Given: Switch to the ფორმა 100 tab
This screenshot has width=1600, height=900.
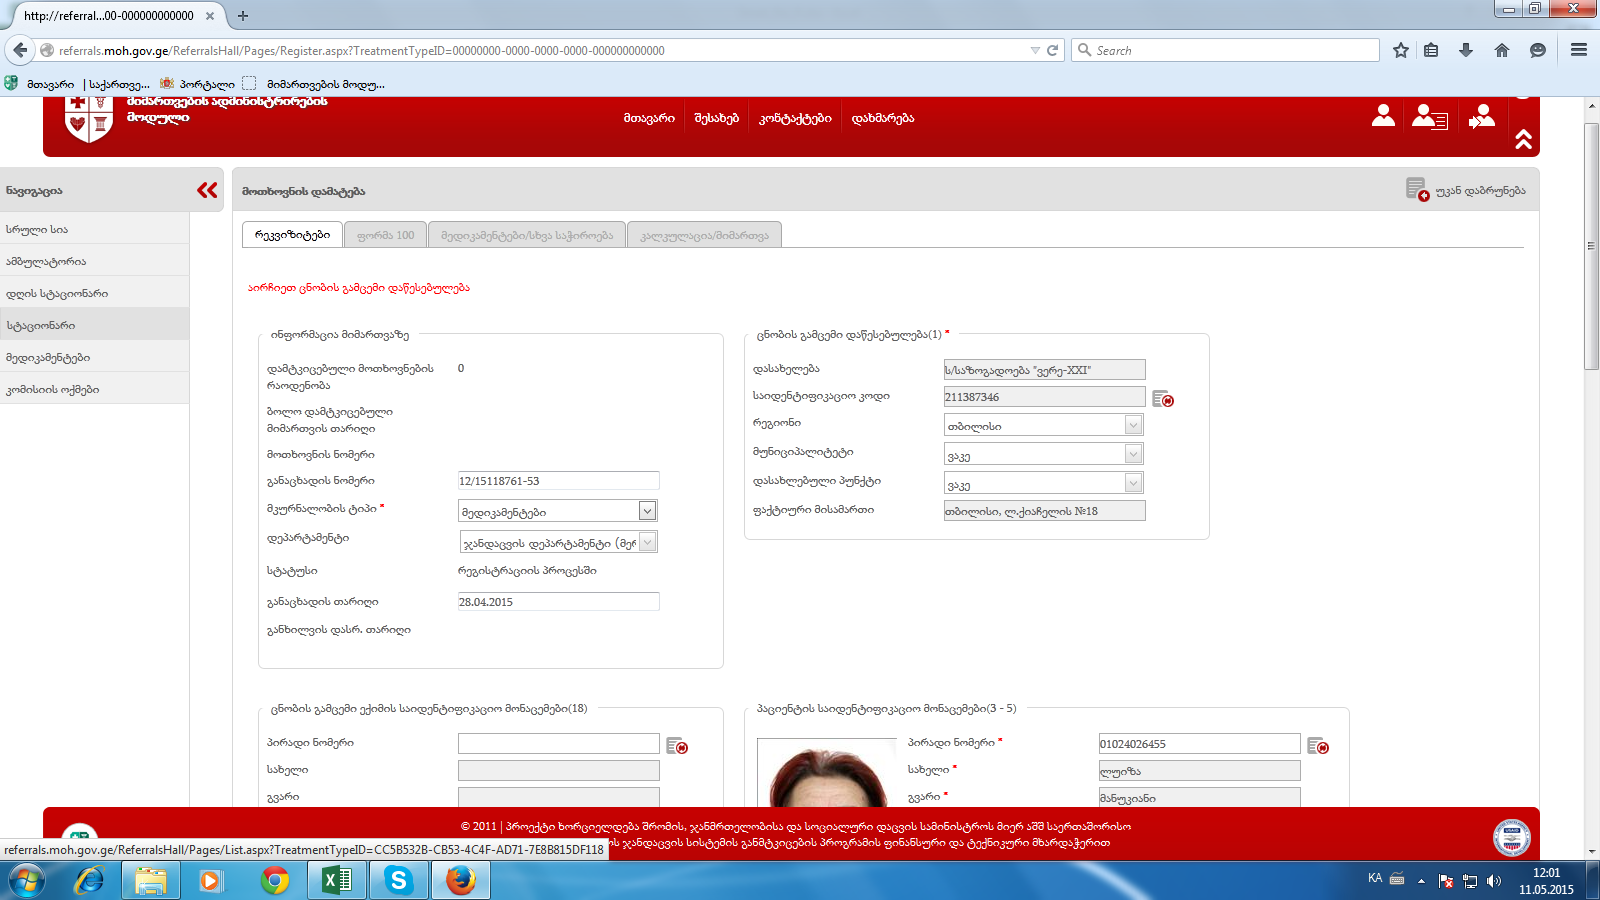Looking at the screenshot, I should coord(385,235).
